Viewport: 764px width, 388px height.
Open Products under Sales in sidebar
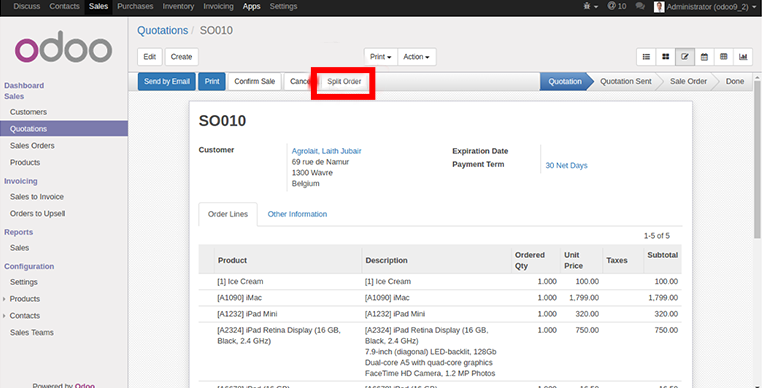25,162
